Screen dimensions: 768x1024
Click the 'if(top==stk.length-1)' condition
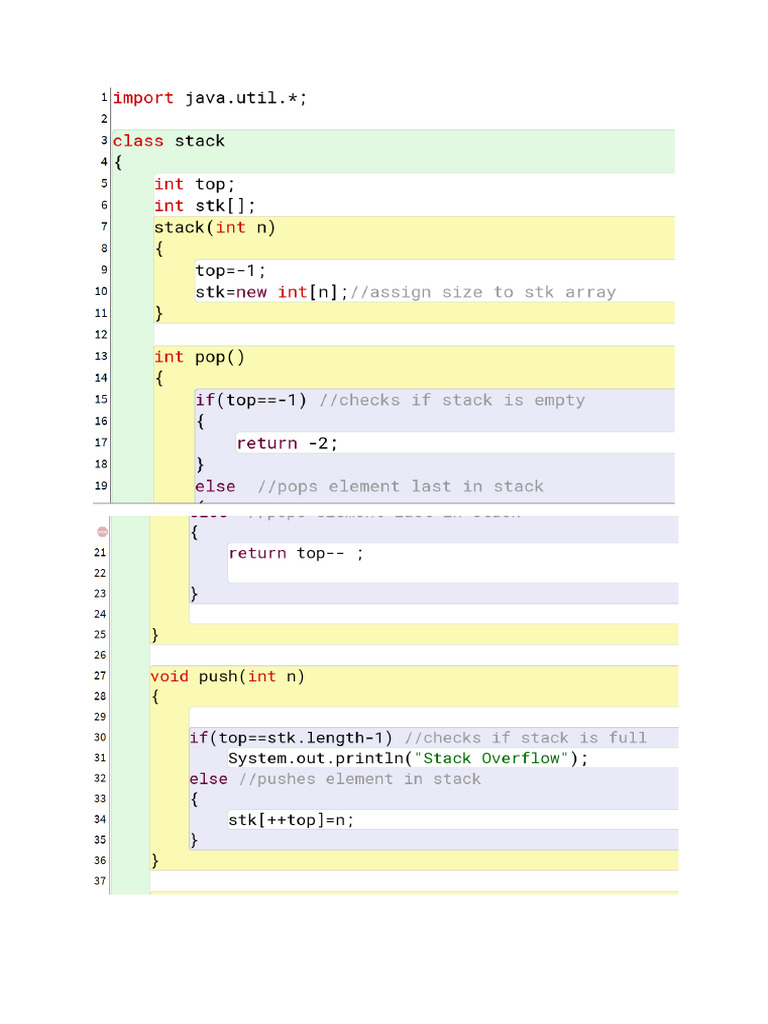292,738
